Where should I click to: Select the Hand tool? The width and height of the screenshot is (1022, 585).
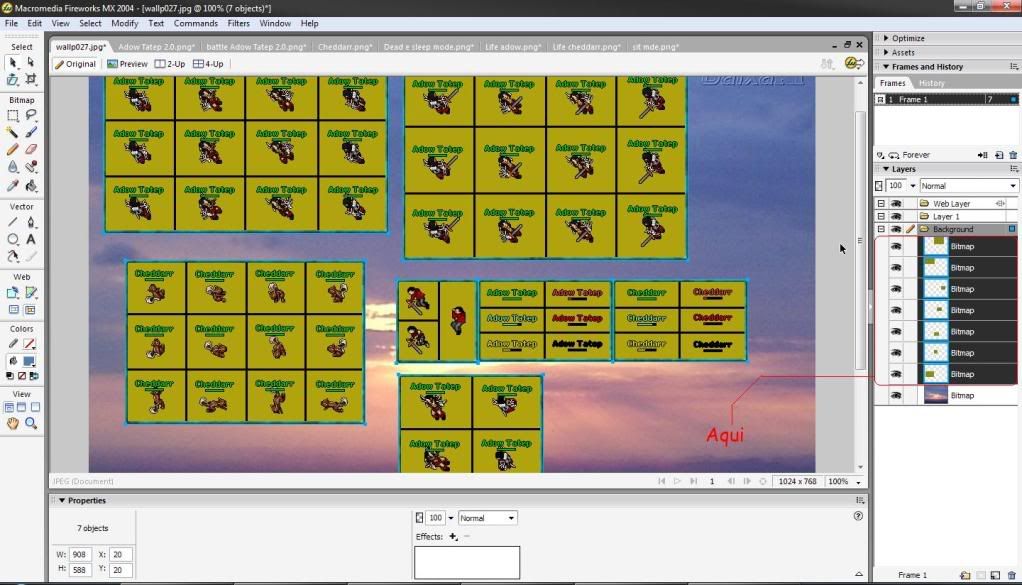[x=13, y=424]
